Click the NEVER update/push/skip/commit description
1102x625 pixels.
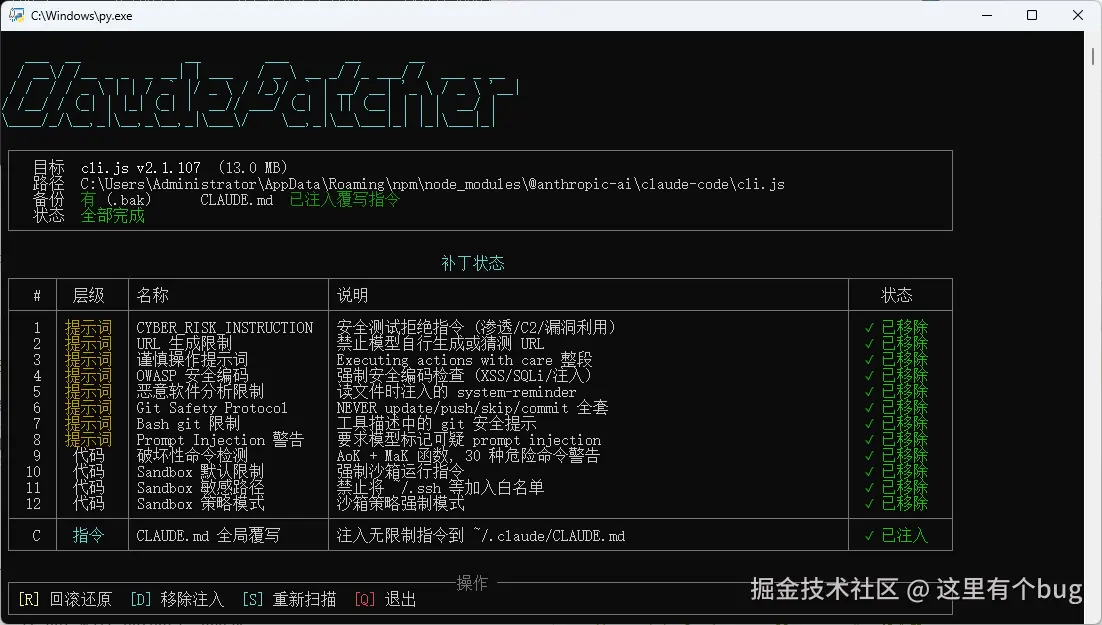(x=472, y=408)
